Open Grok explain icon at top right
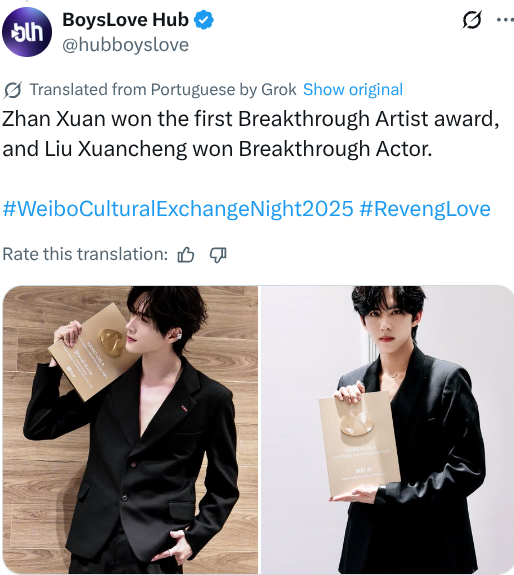This screenshot has height=575, width=514. [x=472, y=20]
